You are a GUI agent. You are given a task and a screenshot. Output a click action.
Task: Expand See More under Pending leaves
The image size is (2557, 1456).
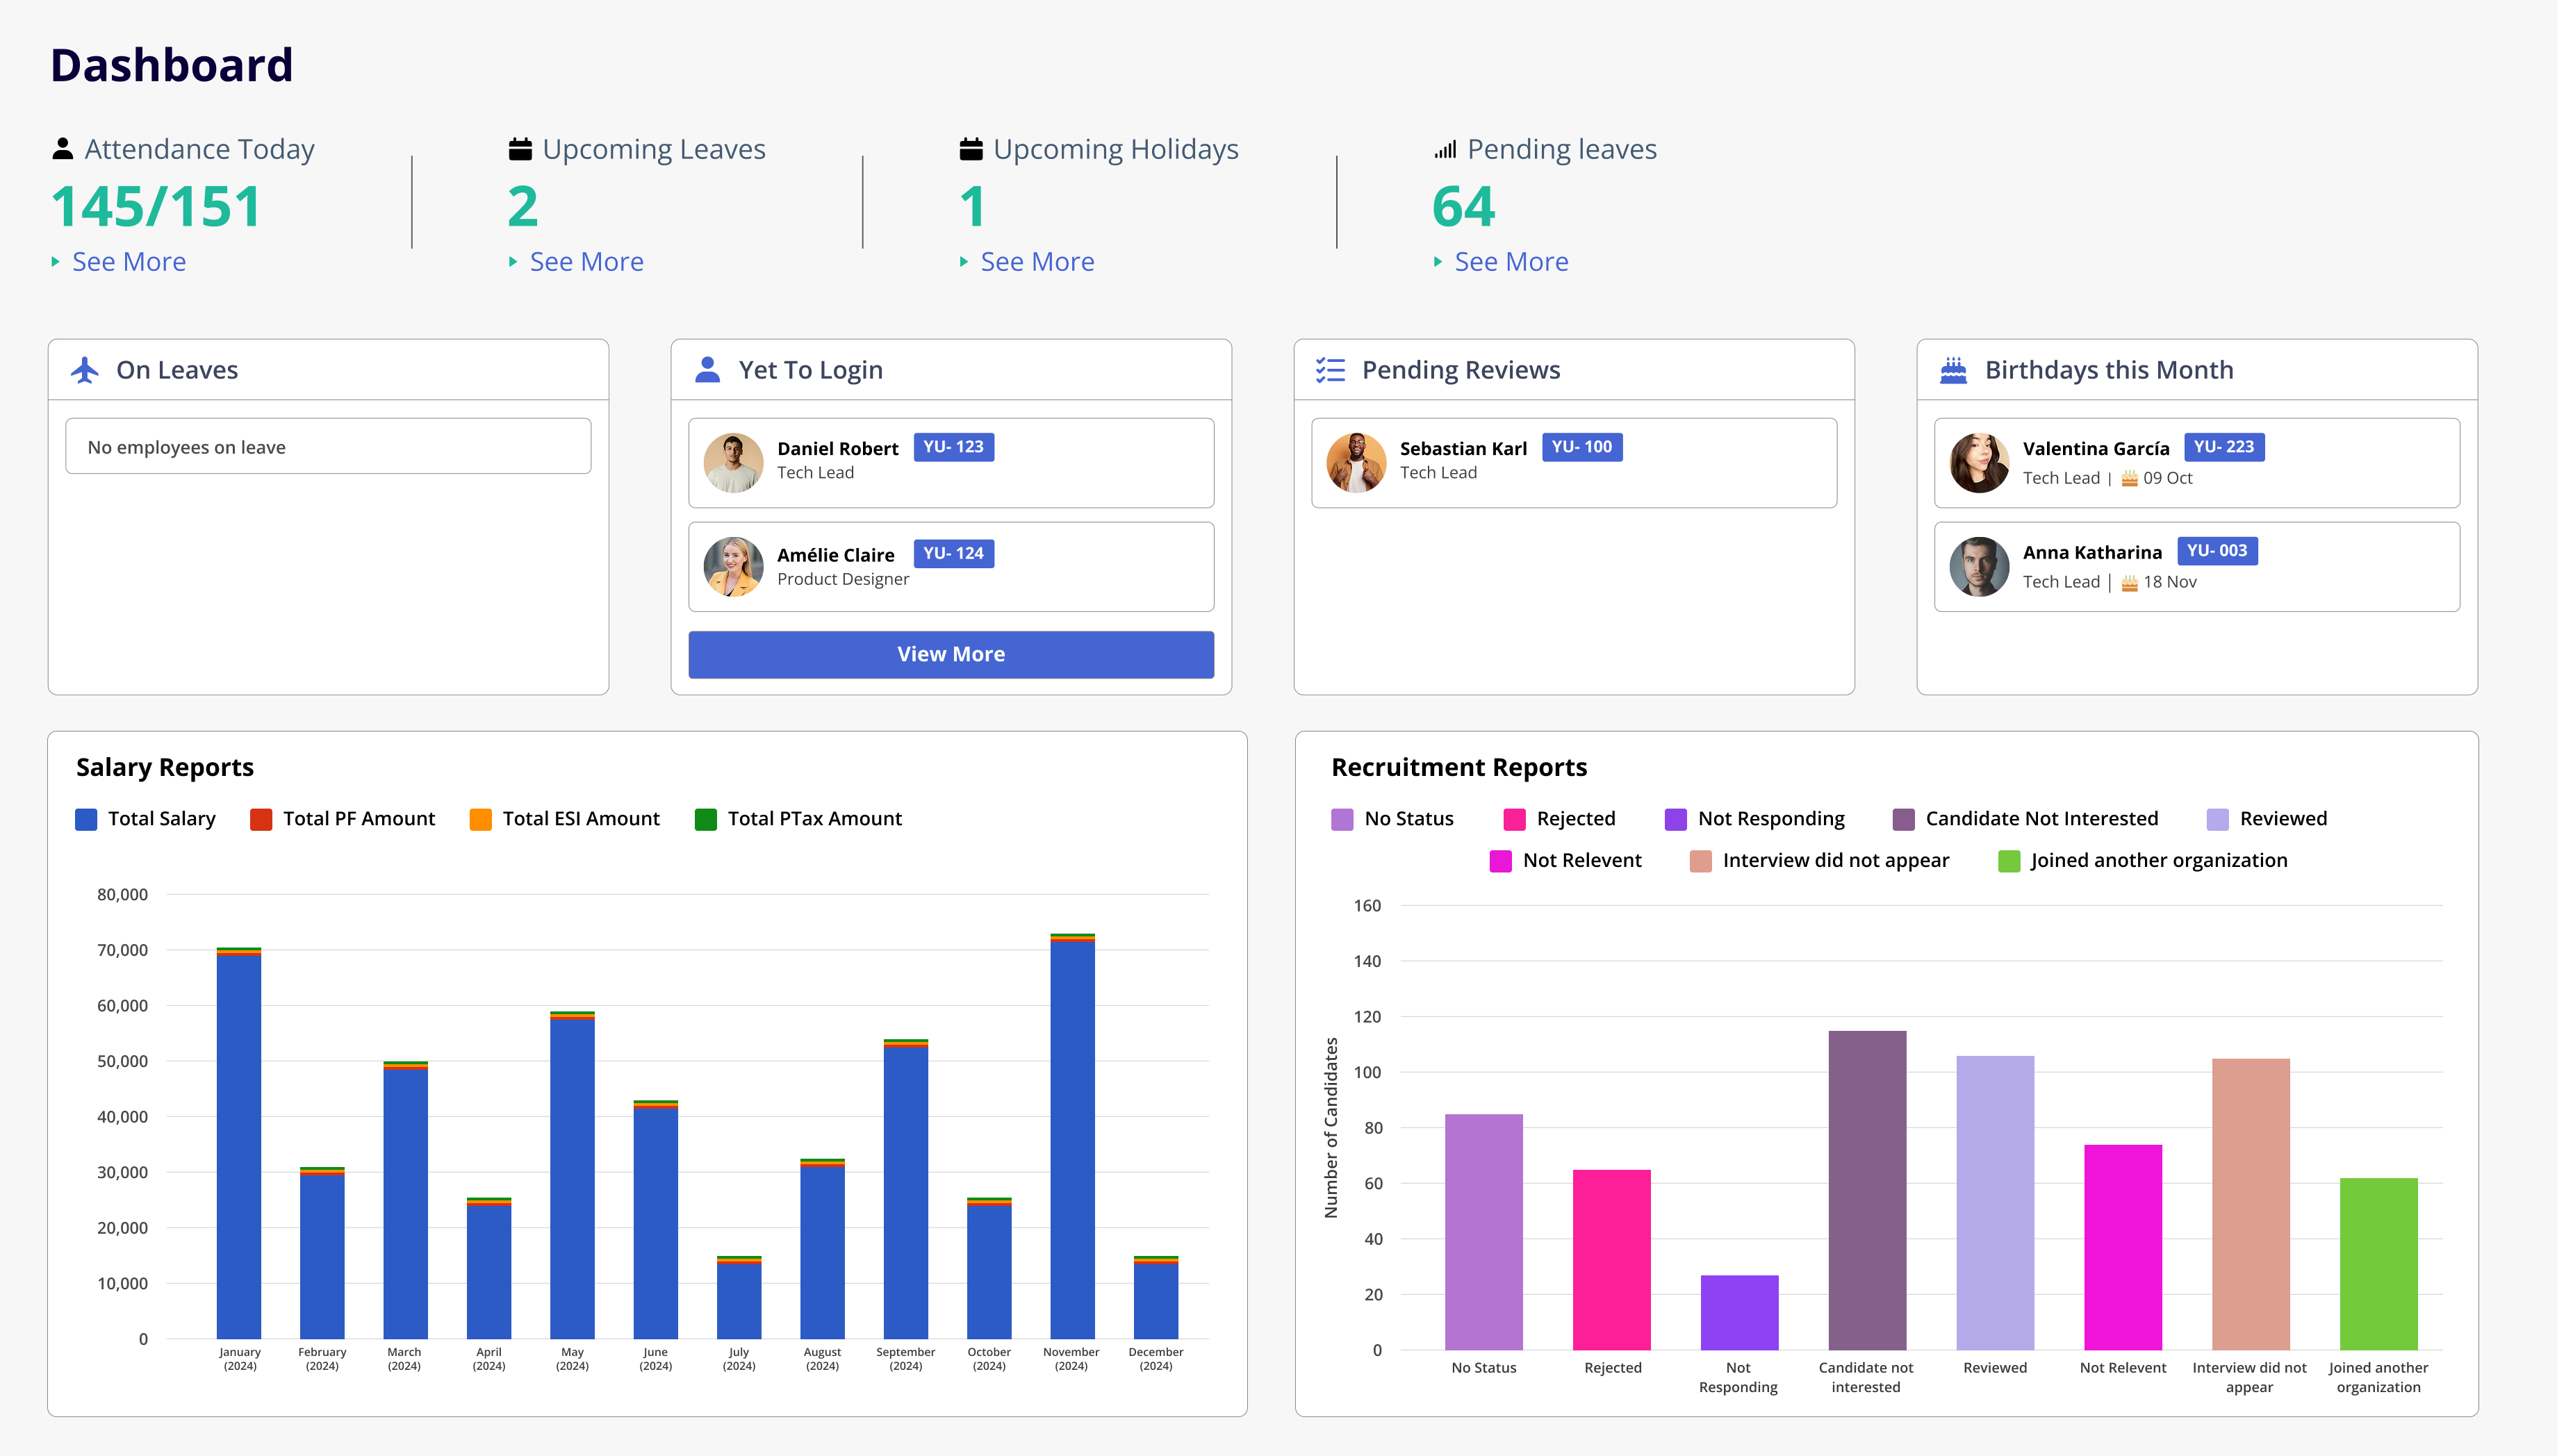tap(1510, 262)
